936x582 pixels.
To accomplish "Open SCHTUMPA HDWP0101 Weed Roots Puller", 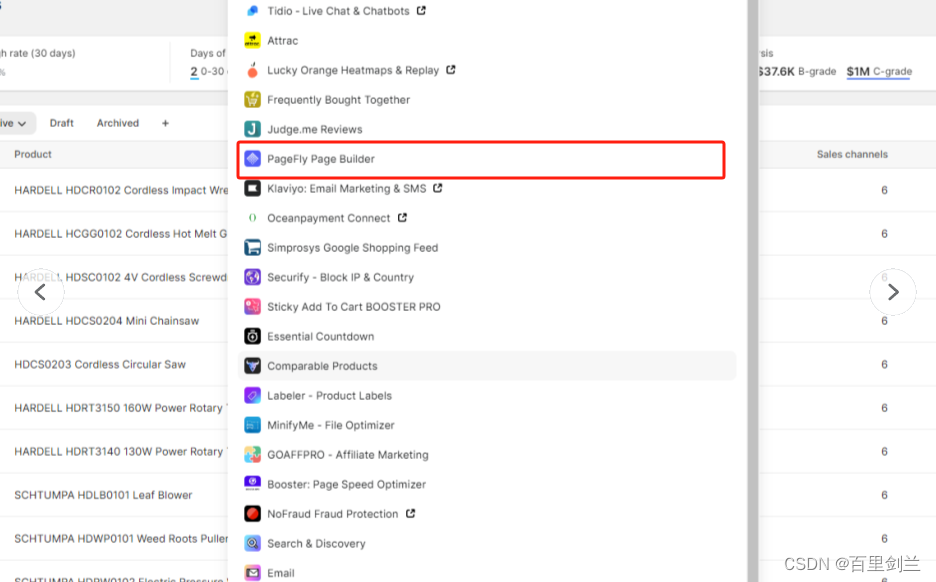I will [x=121, y=539].
